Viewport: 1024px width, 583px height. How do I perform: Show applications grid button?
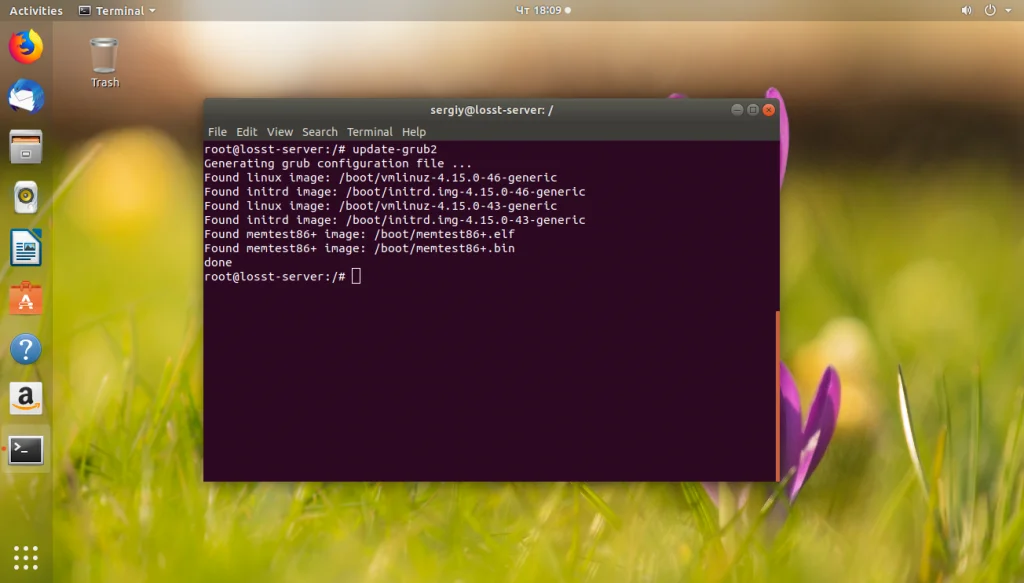point(25,558)
